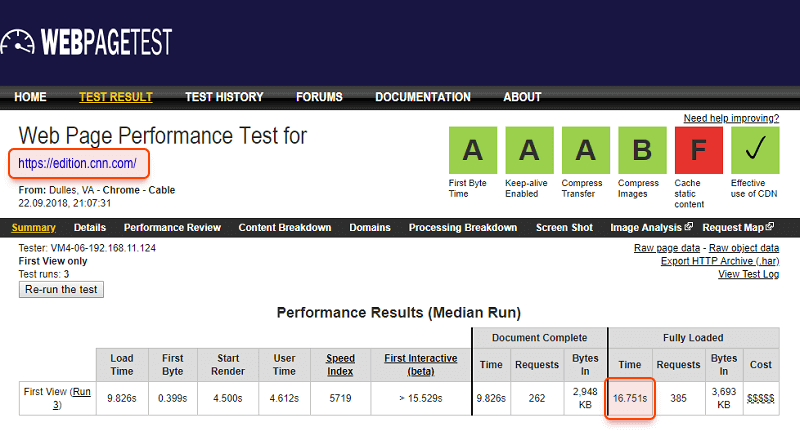Image resolution: width=800 pixels, height=431 pixels.
Task: Click the external-link icon beside Image Analysis
Action: pos(688,226)
